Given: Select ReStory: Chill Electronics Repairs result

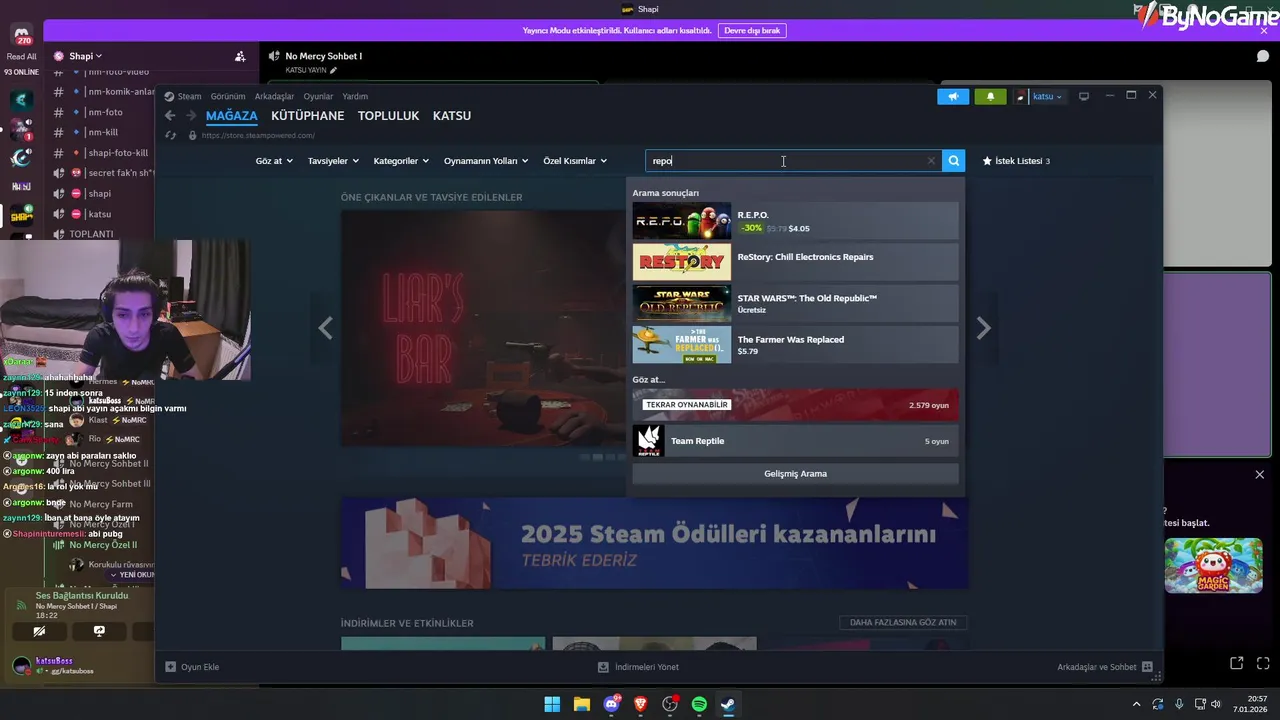Looking at the screenshot, I should [795, 262].
